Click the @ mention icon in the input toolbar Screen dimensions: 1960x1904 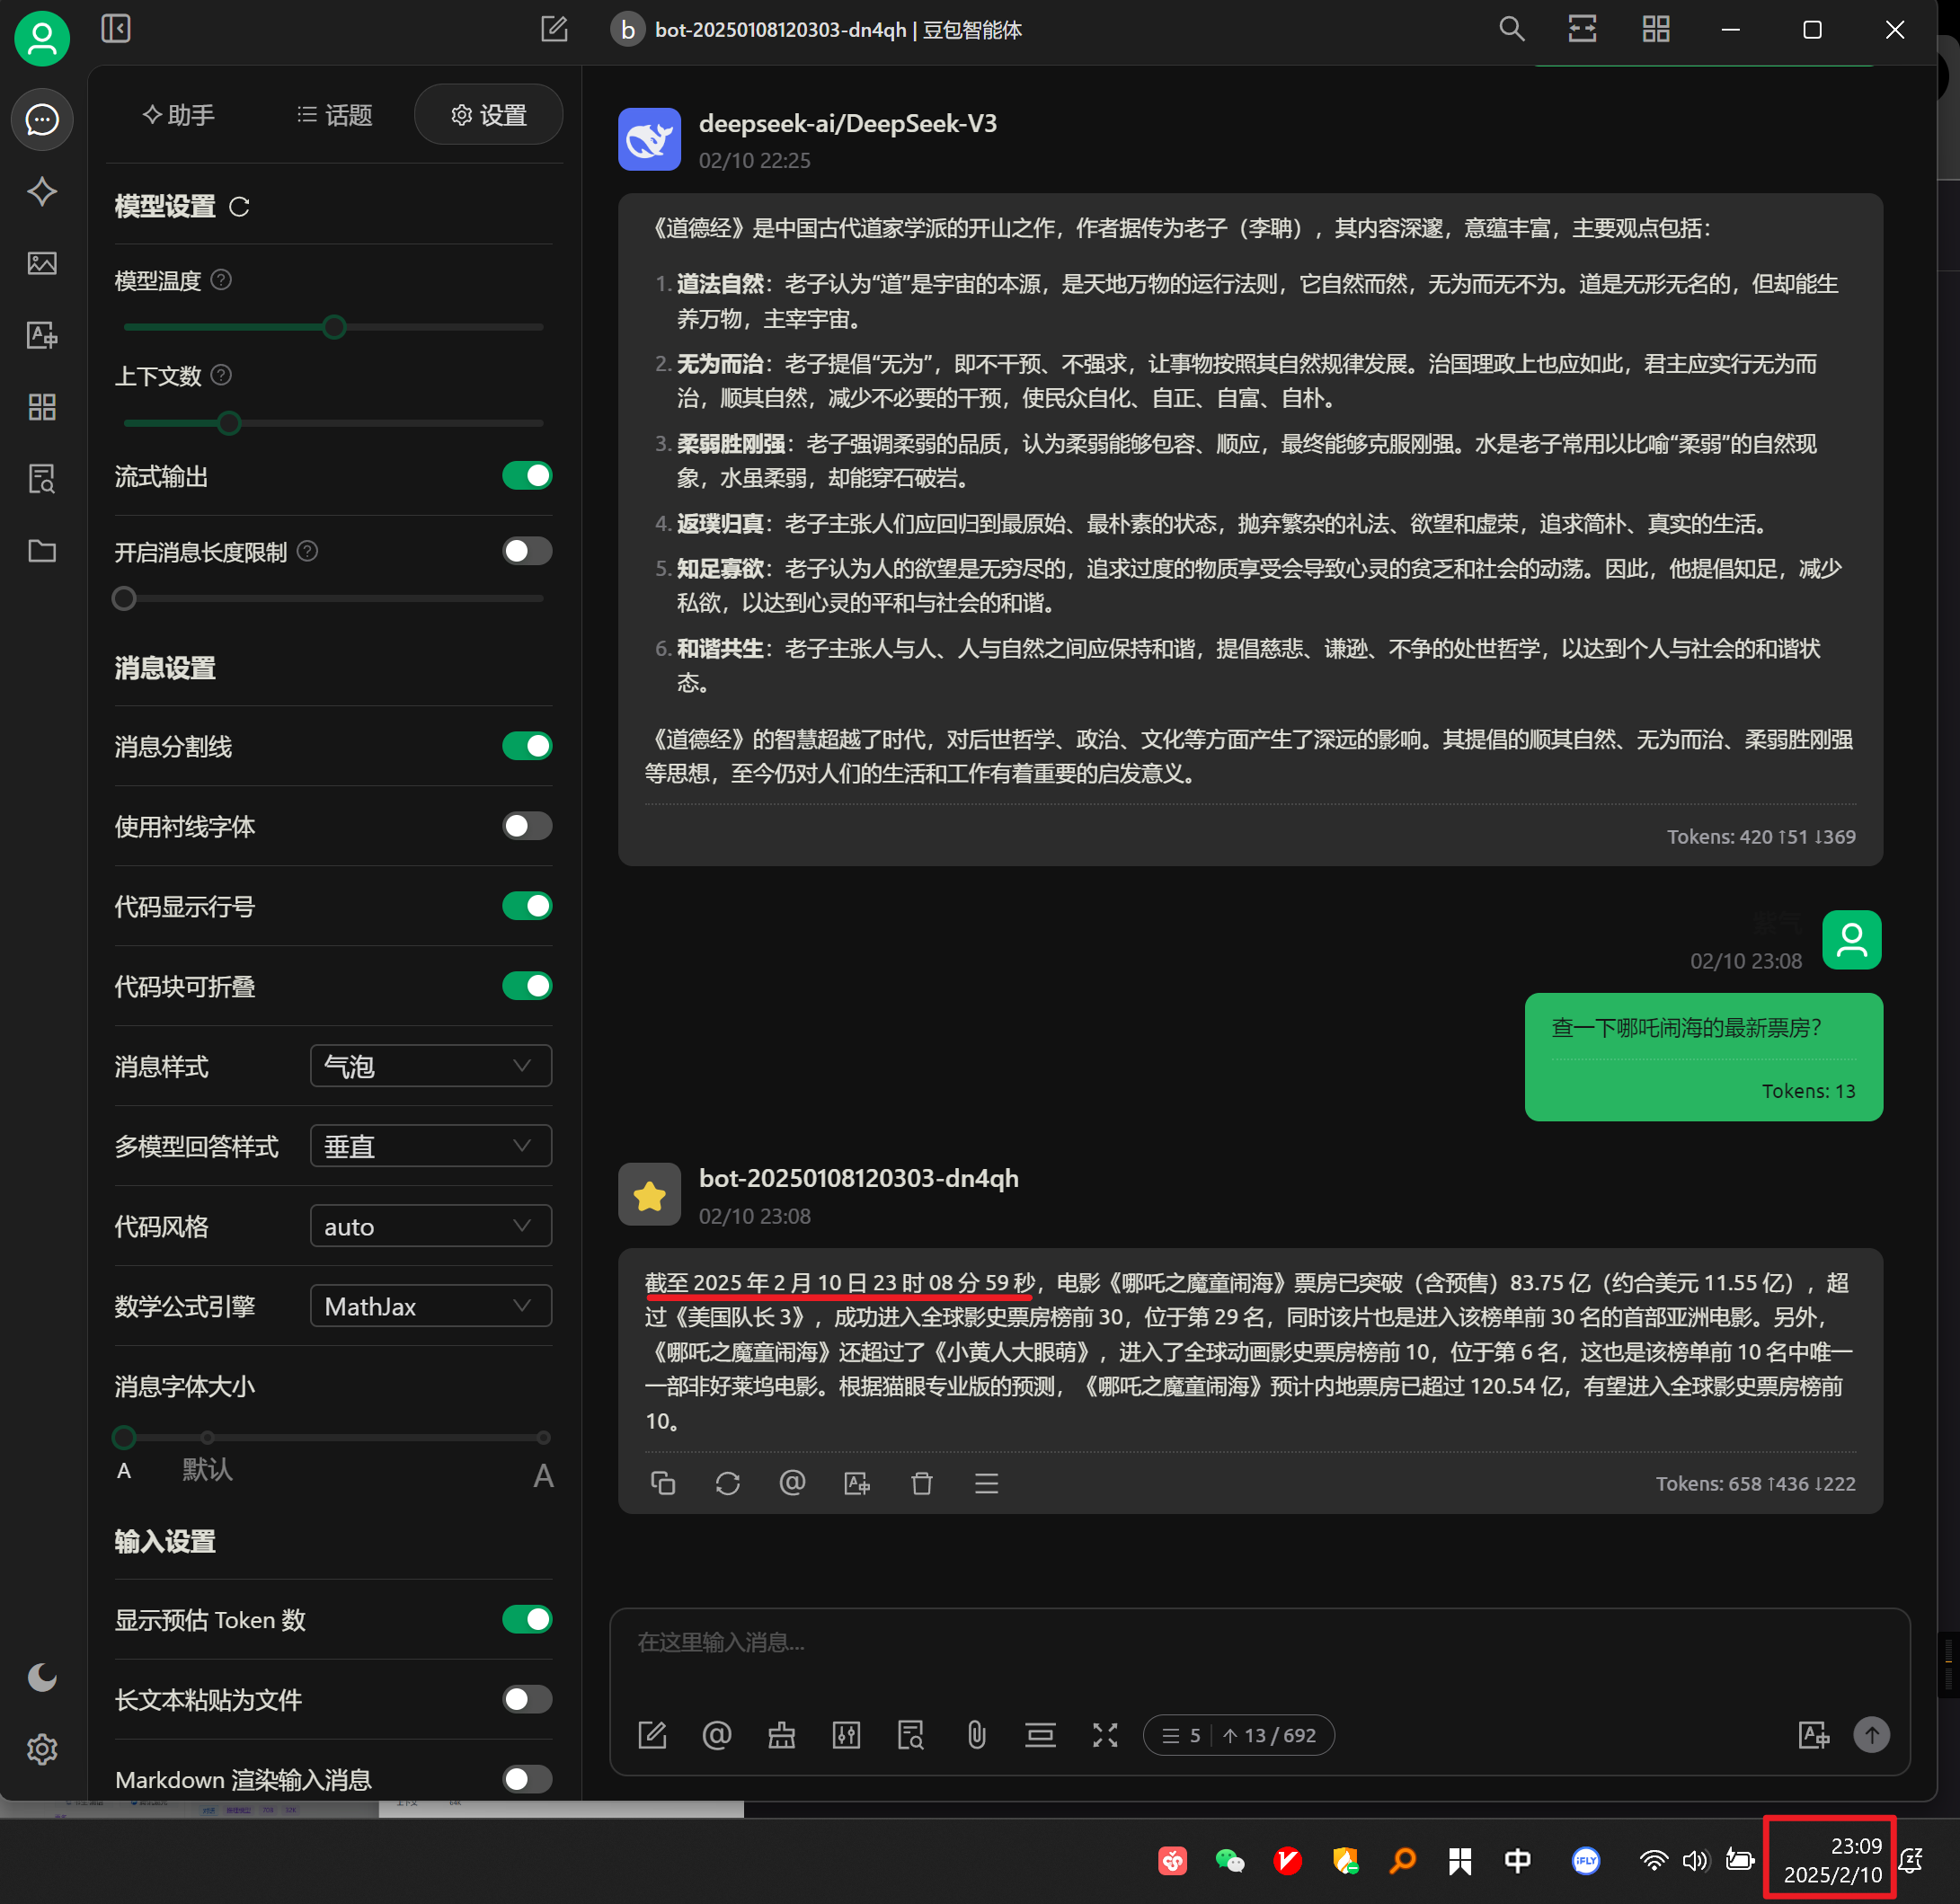coord(717,1735)
